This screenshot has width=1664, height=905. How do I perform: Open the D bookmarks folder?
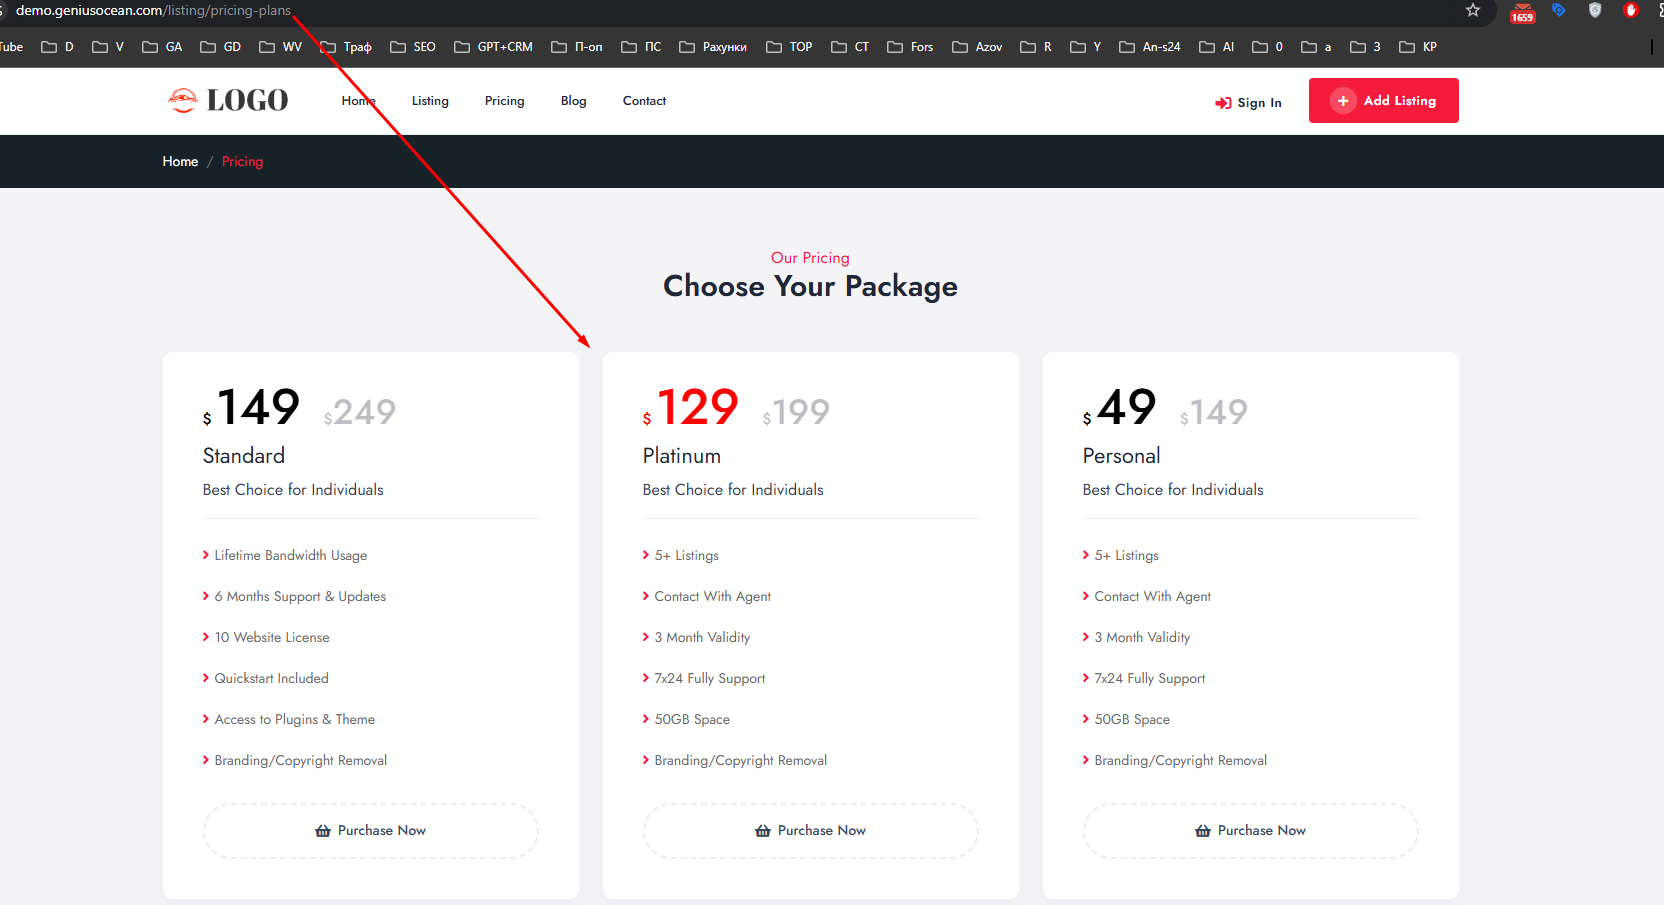57,47
